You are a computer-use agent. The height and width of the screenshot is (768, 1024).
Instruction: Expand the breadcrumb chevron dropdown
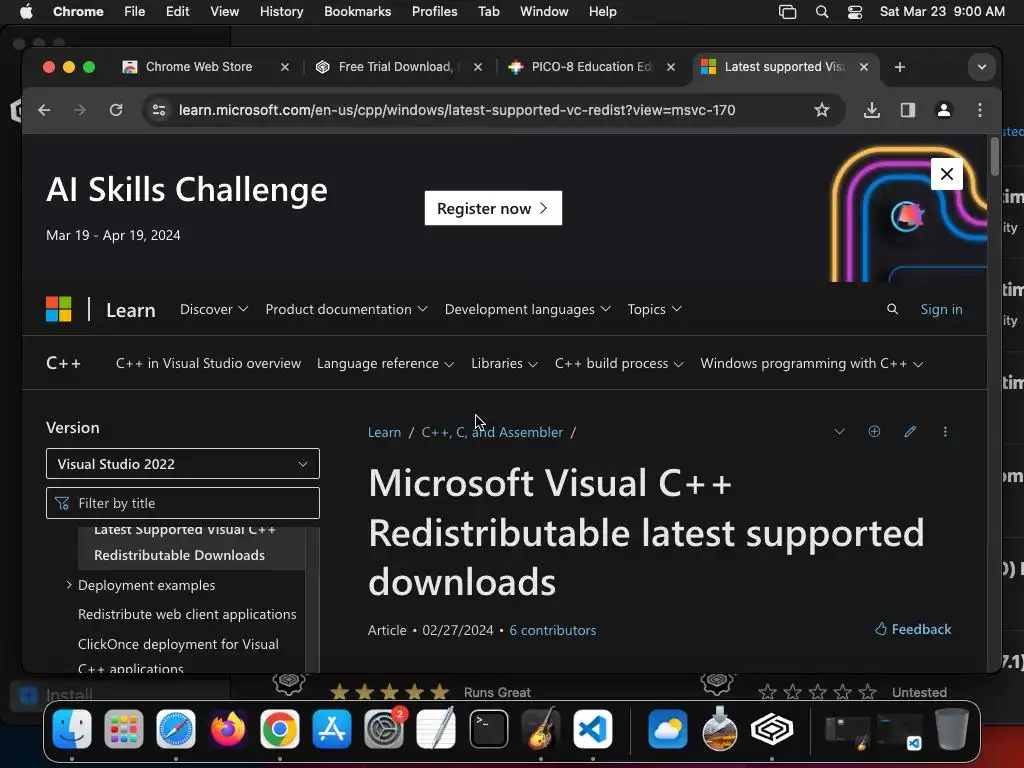pos(839,431)
